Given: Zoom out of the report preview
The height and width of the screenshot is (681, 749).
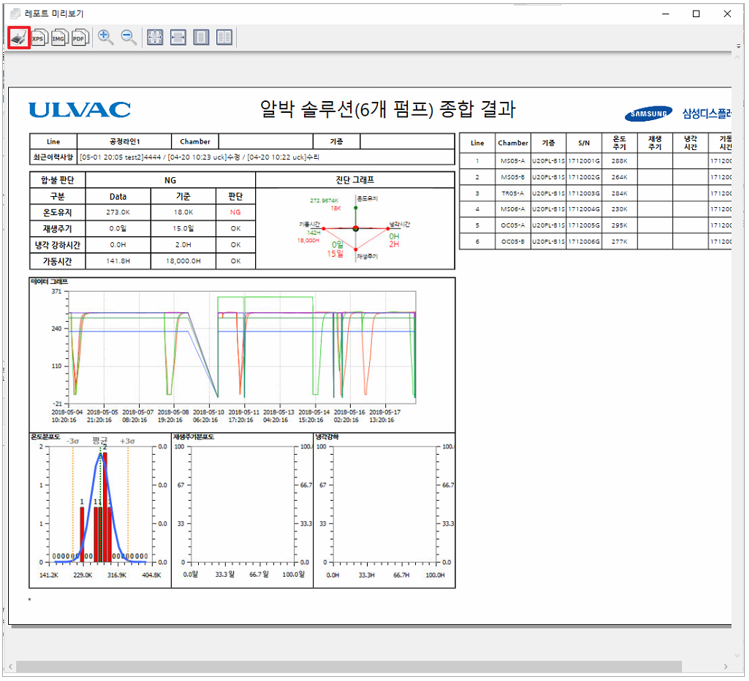Looking at the screenshot, I should click(129, 37).
